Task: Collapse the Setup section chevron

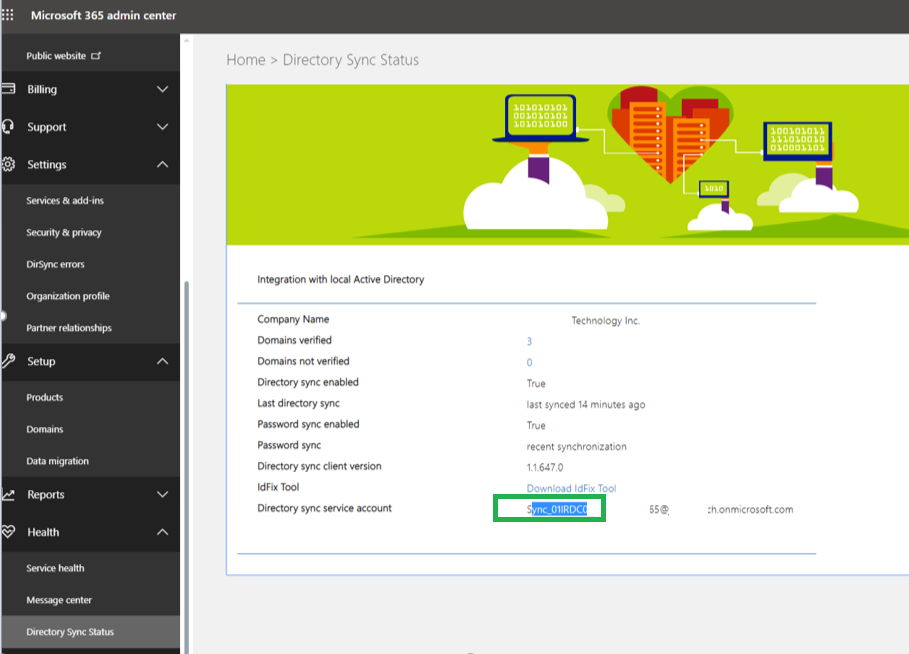Action: tap(163, 361)
